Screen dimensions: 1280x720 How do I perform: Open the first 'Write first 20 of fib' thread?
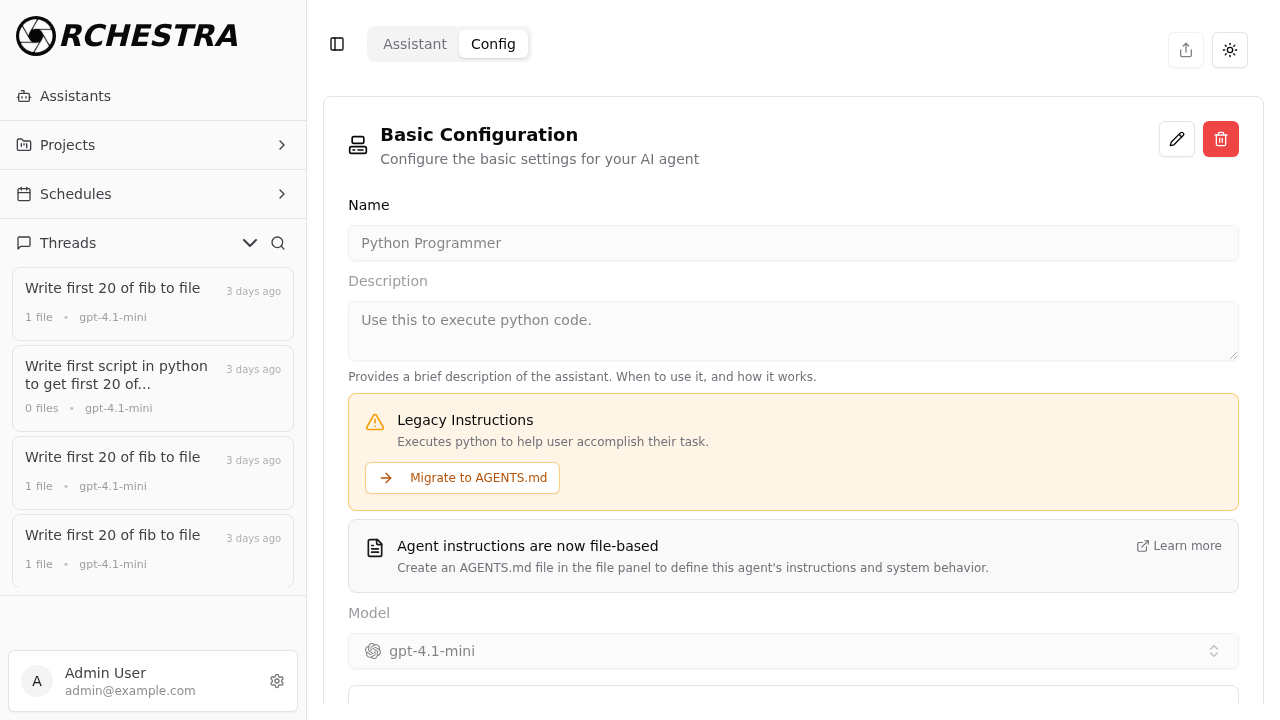point(153,304)
